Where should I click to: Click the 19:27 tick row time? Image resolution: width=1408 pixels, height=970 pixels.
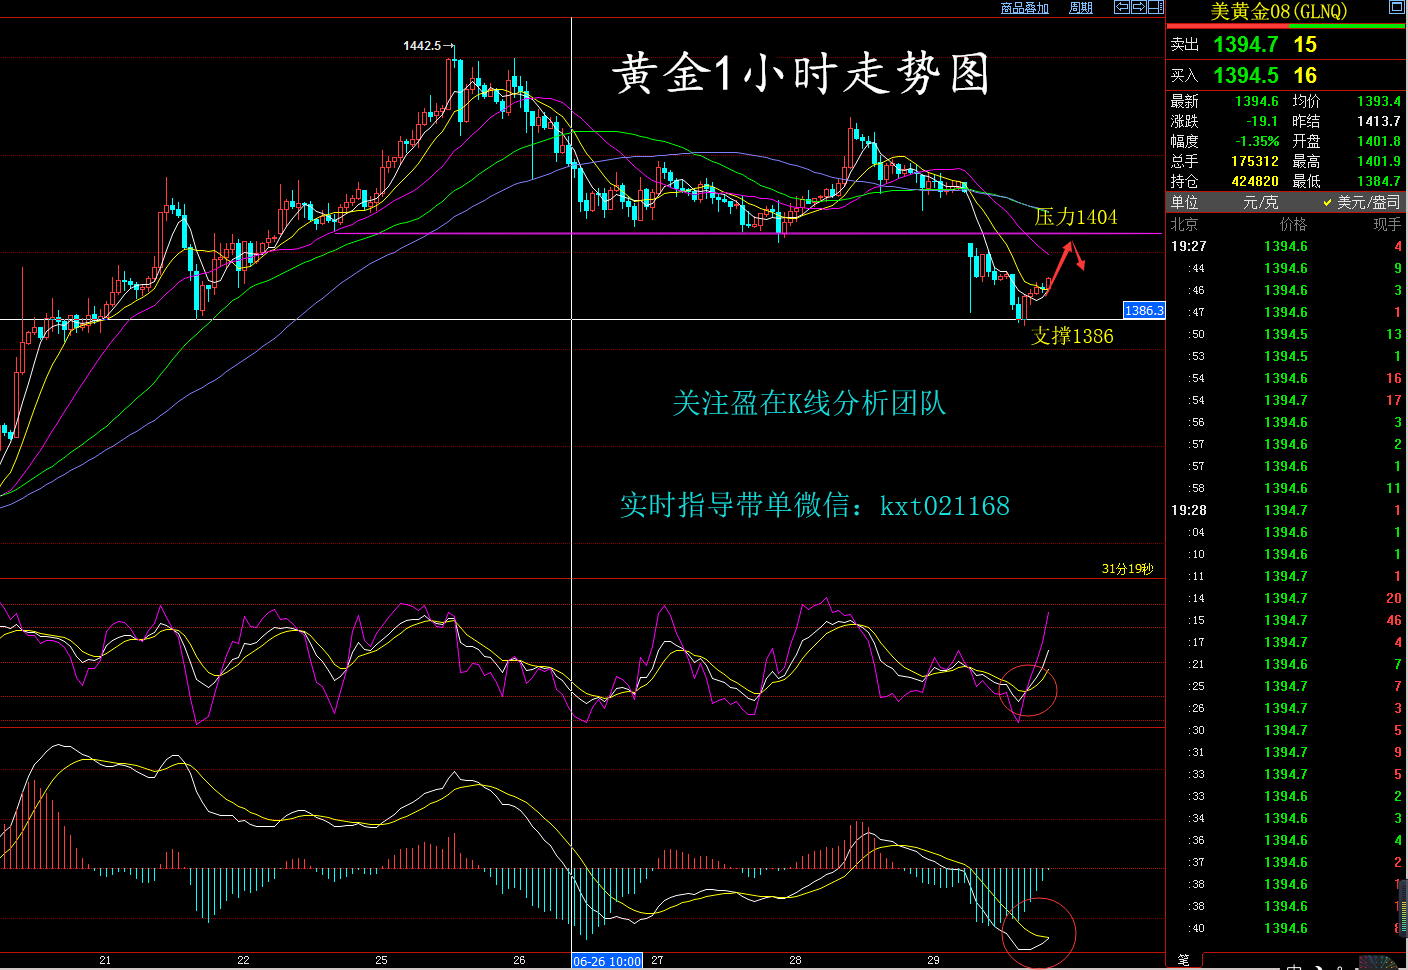click(x=1189, y=246)
